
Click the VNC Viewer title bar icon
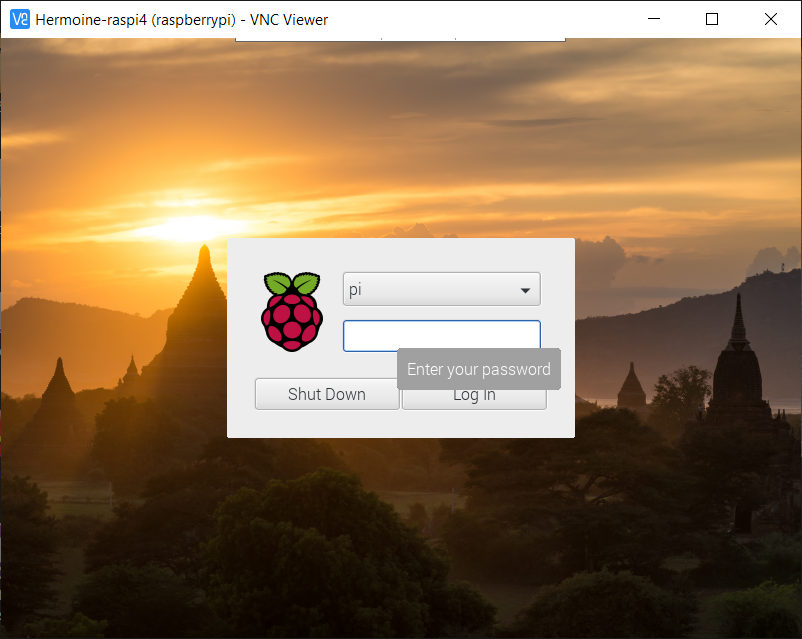tap(20, 19)
